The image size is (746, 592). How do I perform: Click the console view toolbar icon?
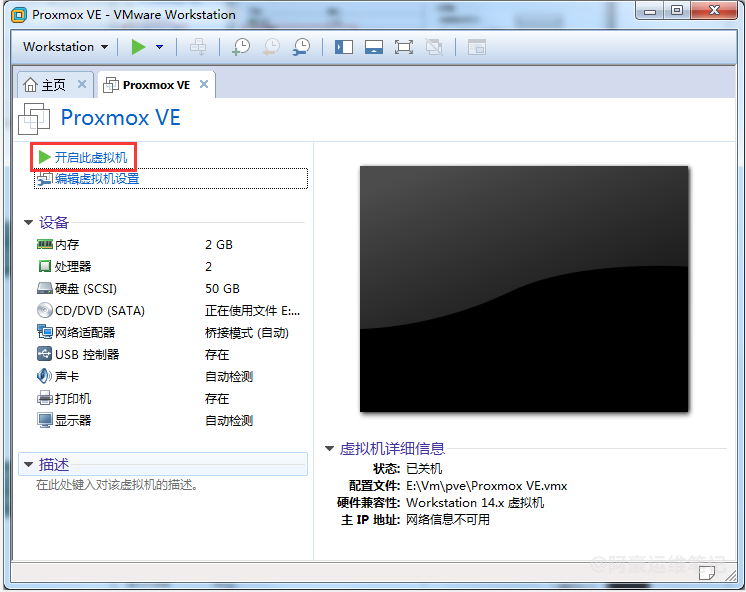point(477,47)
